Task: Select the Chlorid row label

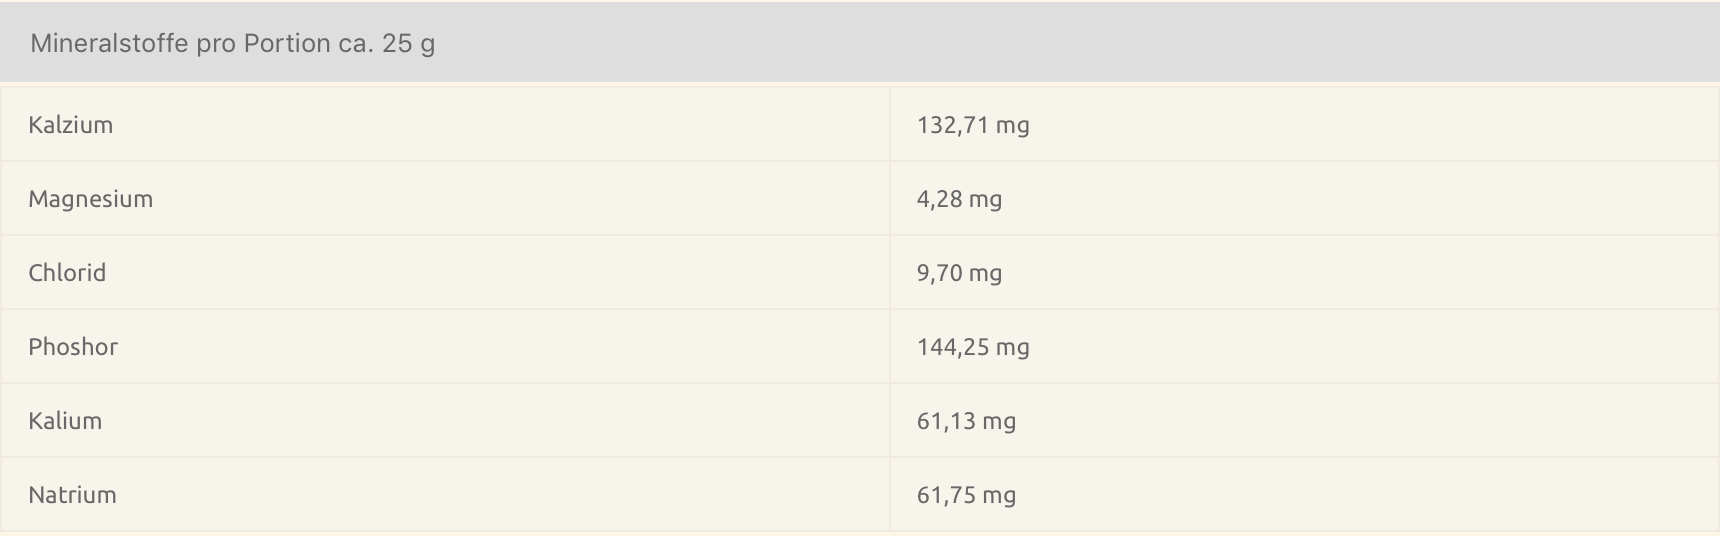Action: (67, 273)
